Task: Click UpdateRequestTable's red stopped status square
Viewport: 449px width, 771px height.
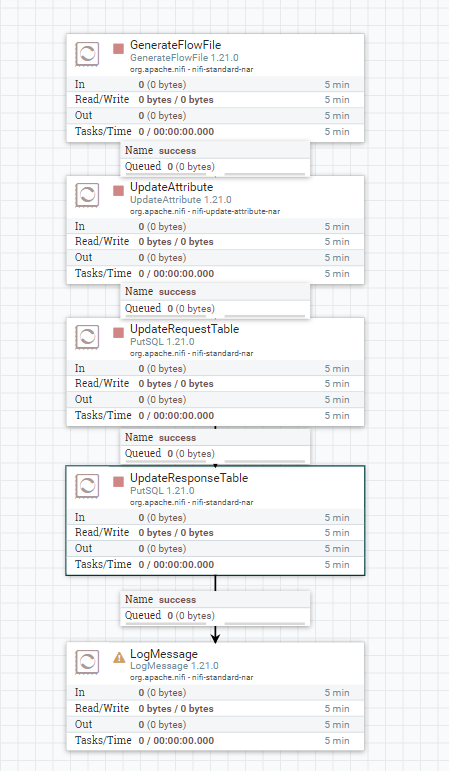Action: pyautogui.click(x=119, y=333)
